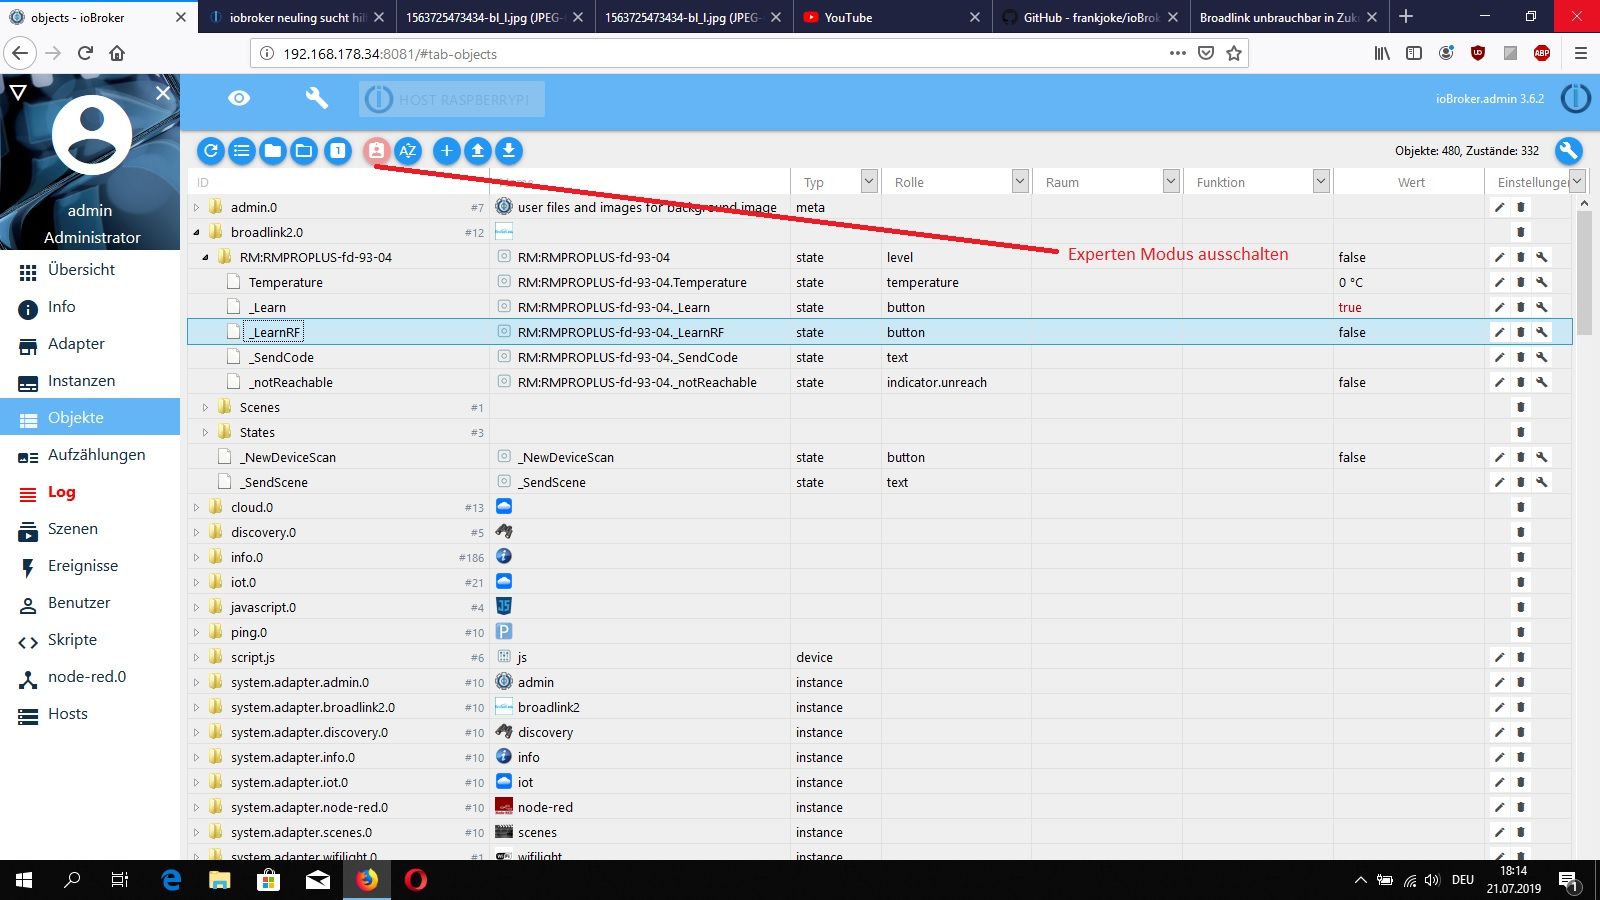Toggle first-level expand button
The width and height of the screenshot is (1600, 900).
338,151
